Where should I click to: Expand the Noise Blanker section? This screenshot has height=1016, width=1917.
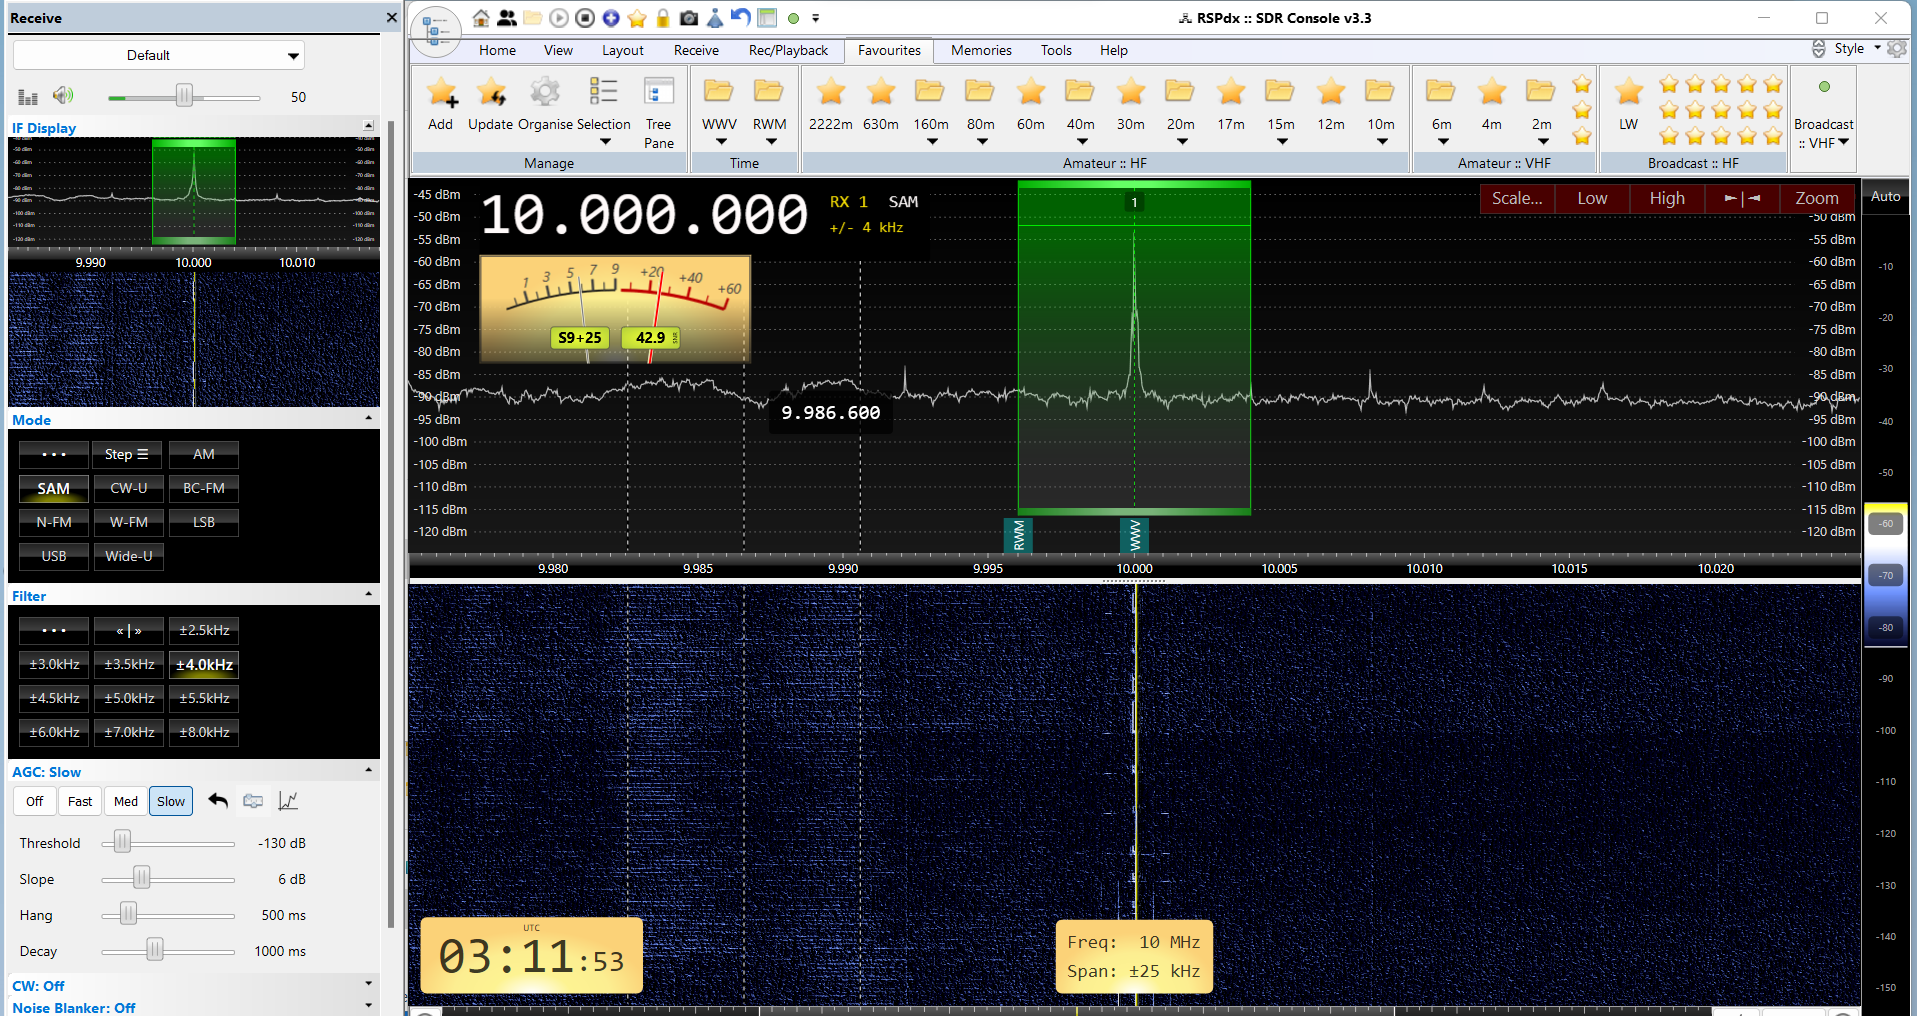point(369,1005)
